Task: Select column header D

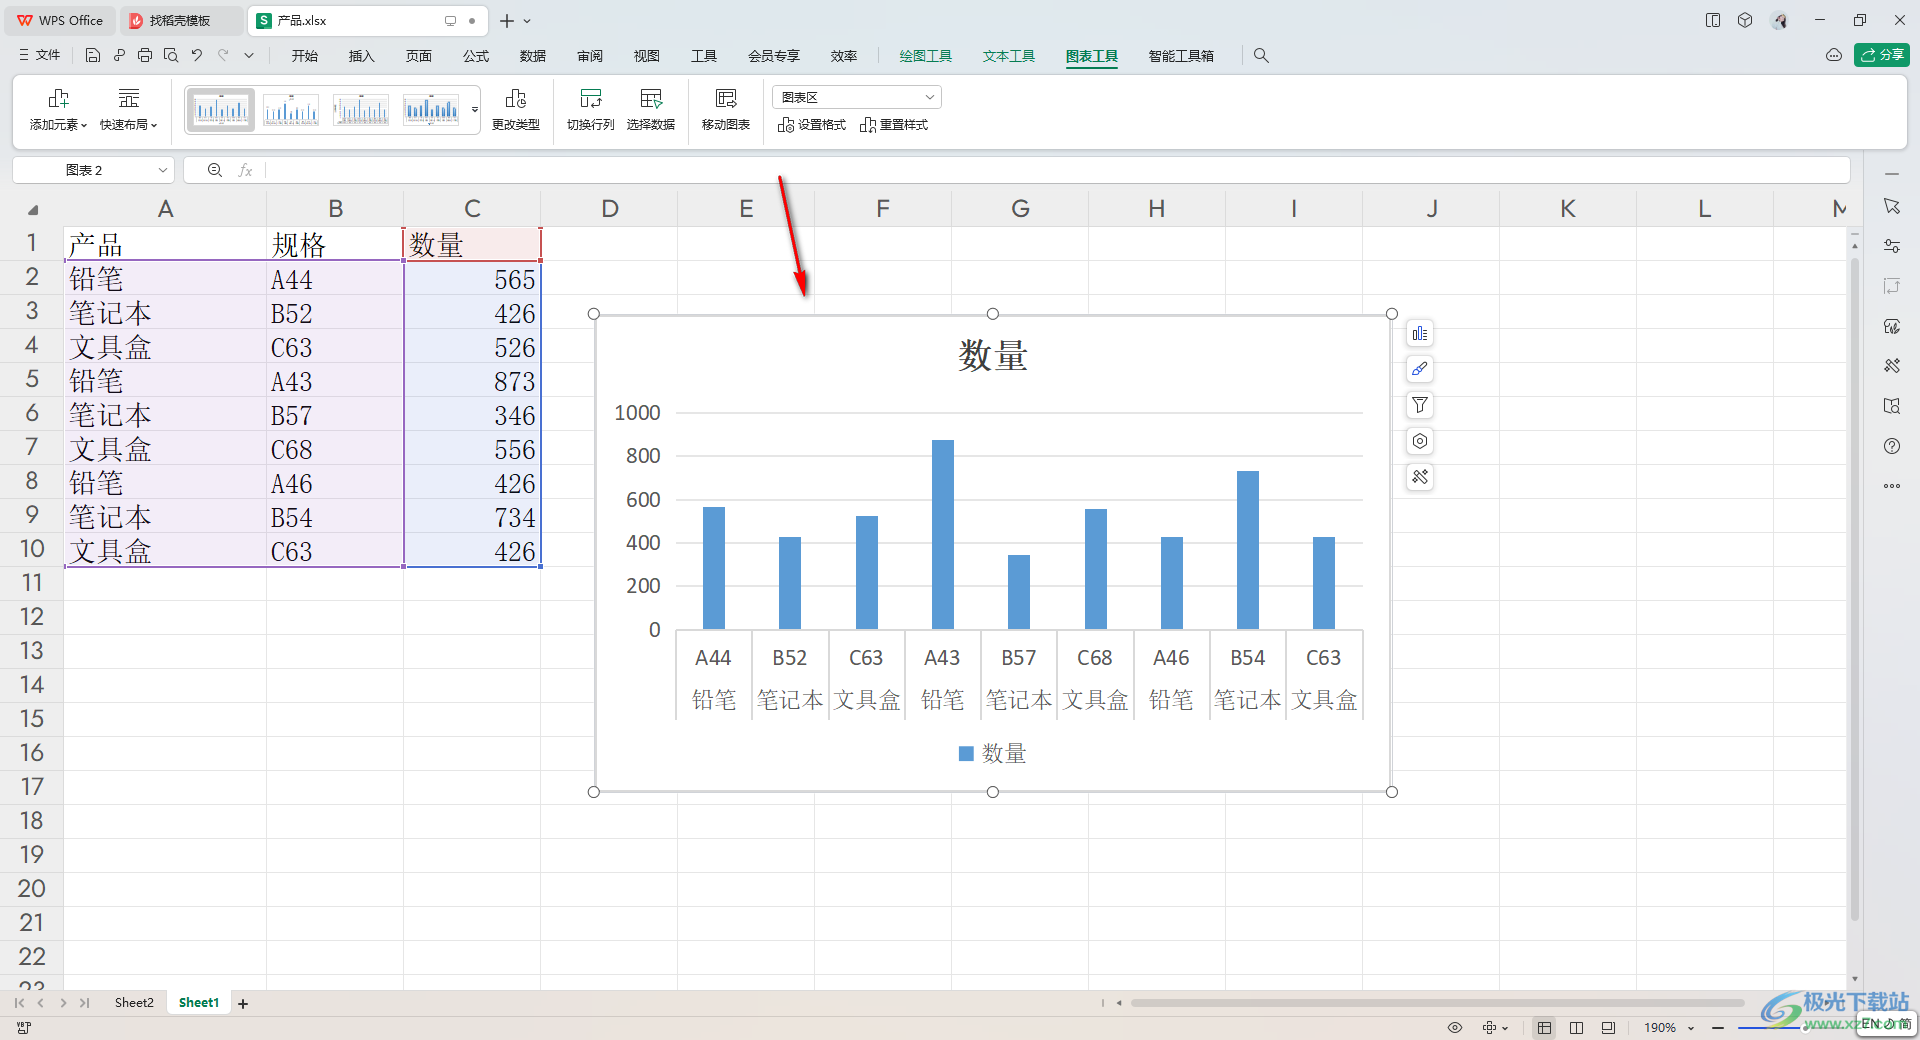Action: pos(609,208)
